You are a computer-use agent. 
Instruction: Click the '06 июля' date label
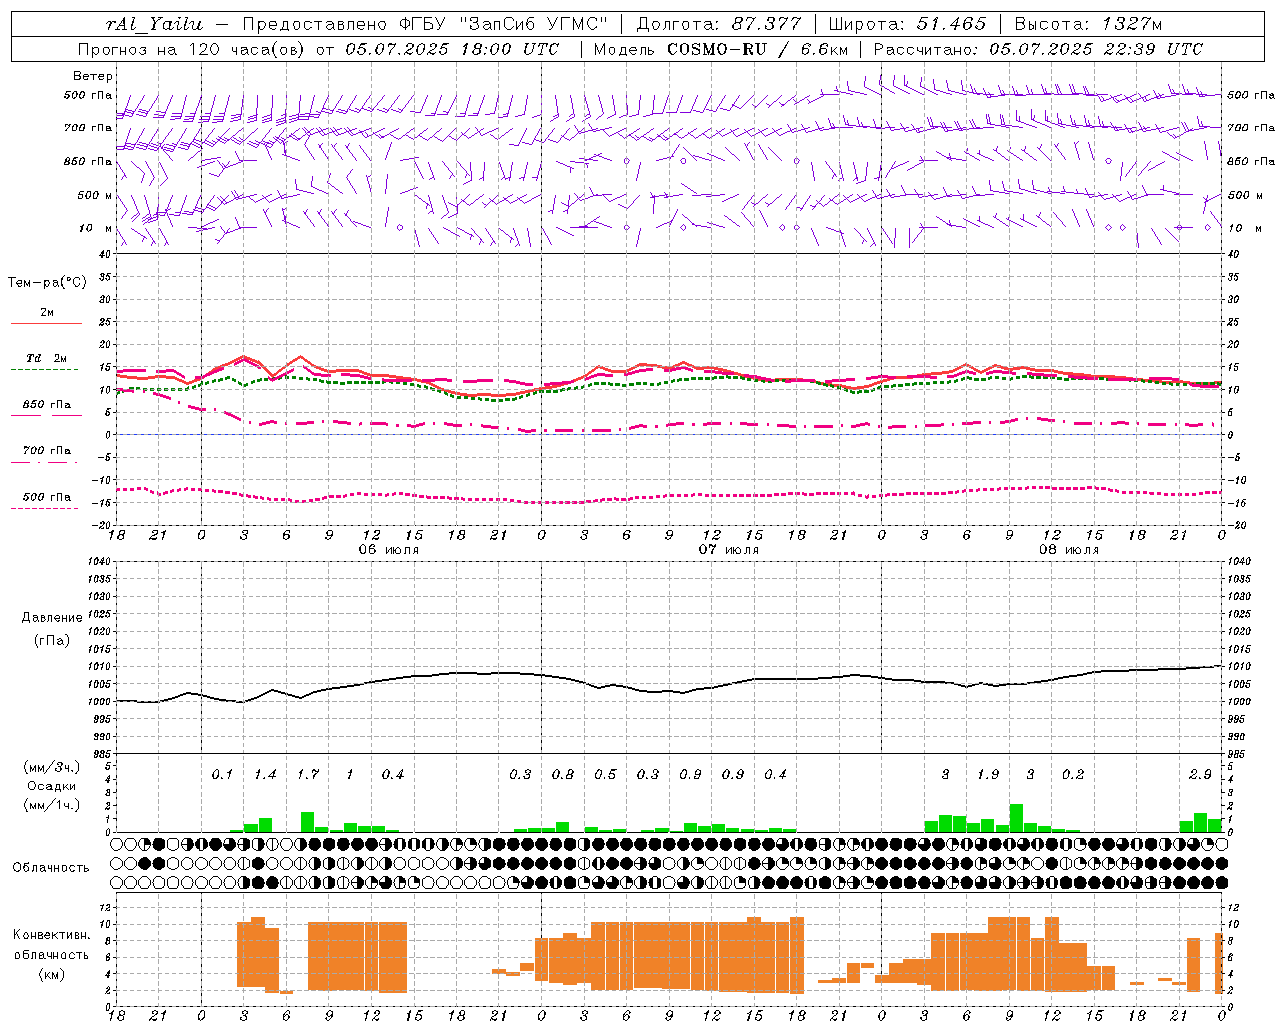point(389,550)
